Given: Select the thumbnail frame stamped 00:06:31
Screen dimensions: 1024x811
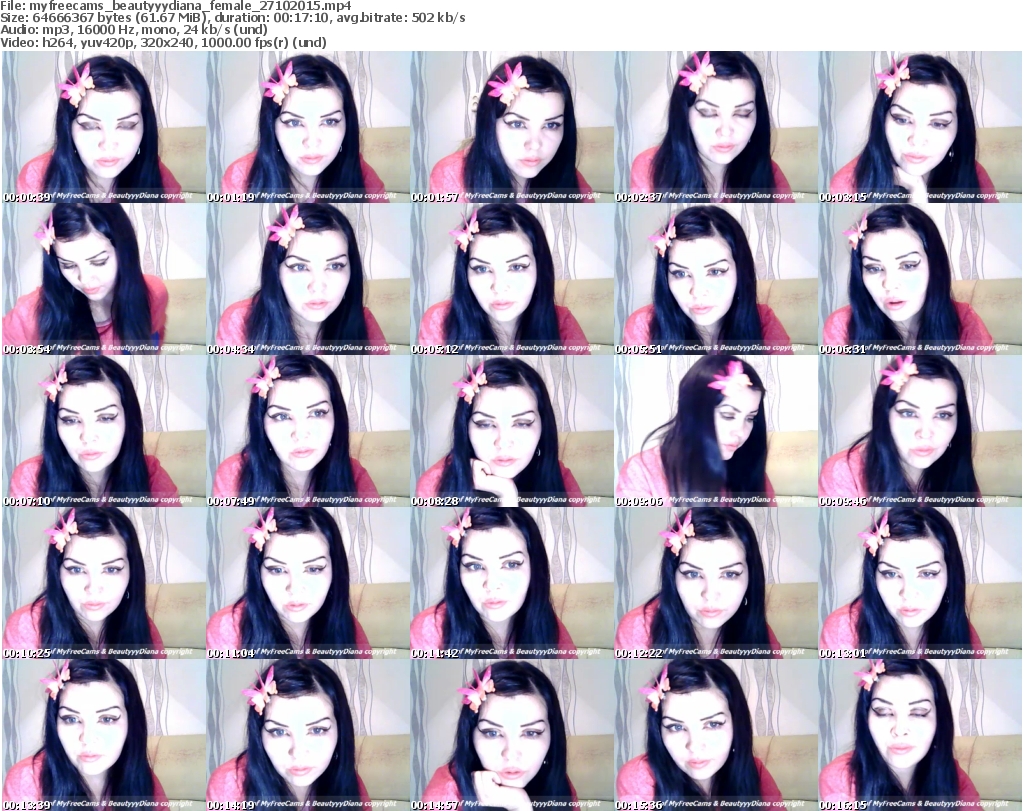Looking at the screenshot, I should (x=920, y=279).
